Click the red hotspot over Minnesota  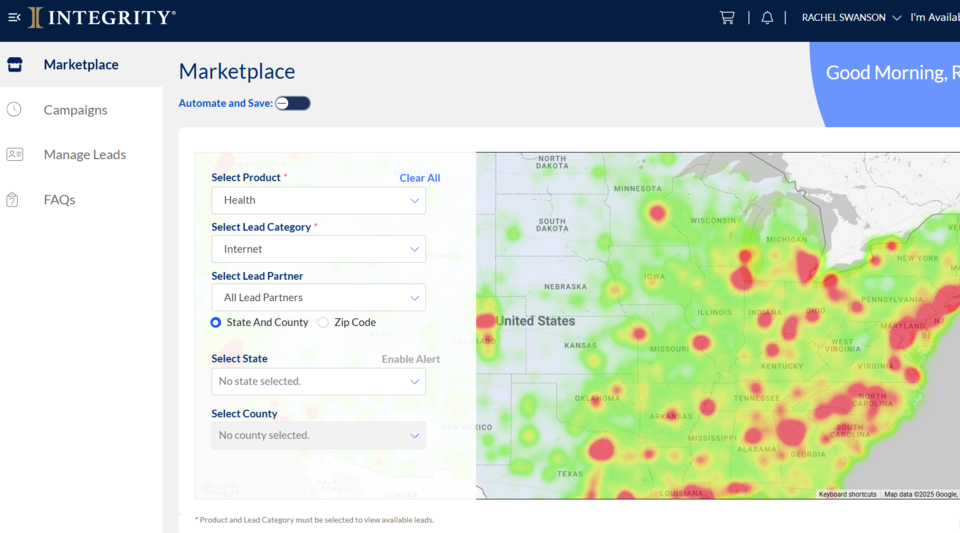click(x=658, y=213)
